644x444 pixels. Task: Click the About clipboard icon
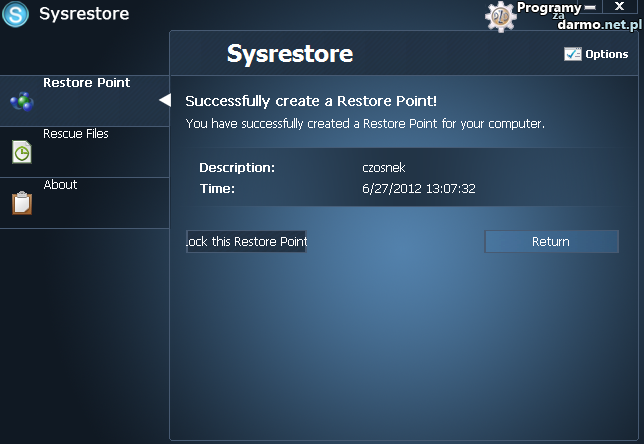[21, 203]
